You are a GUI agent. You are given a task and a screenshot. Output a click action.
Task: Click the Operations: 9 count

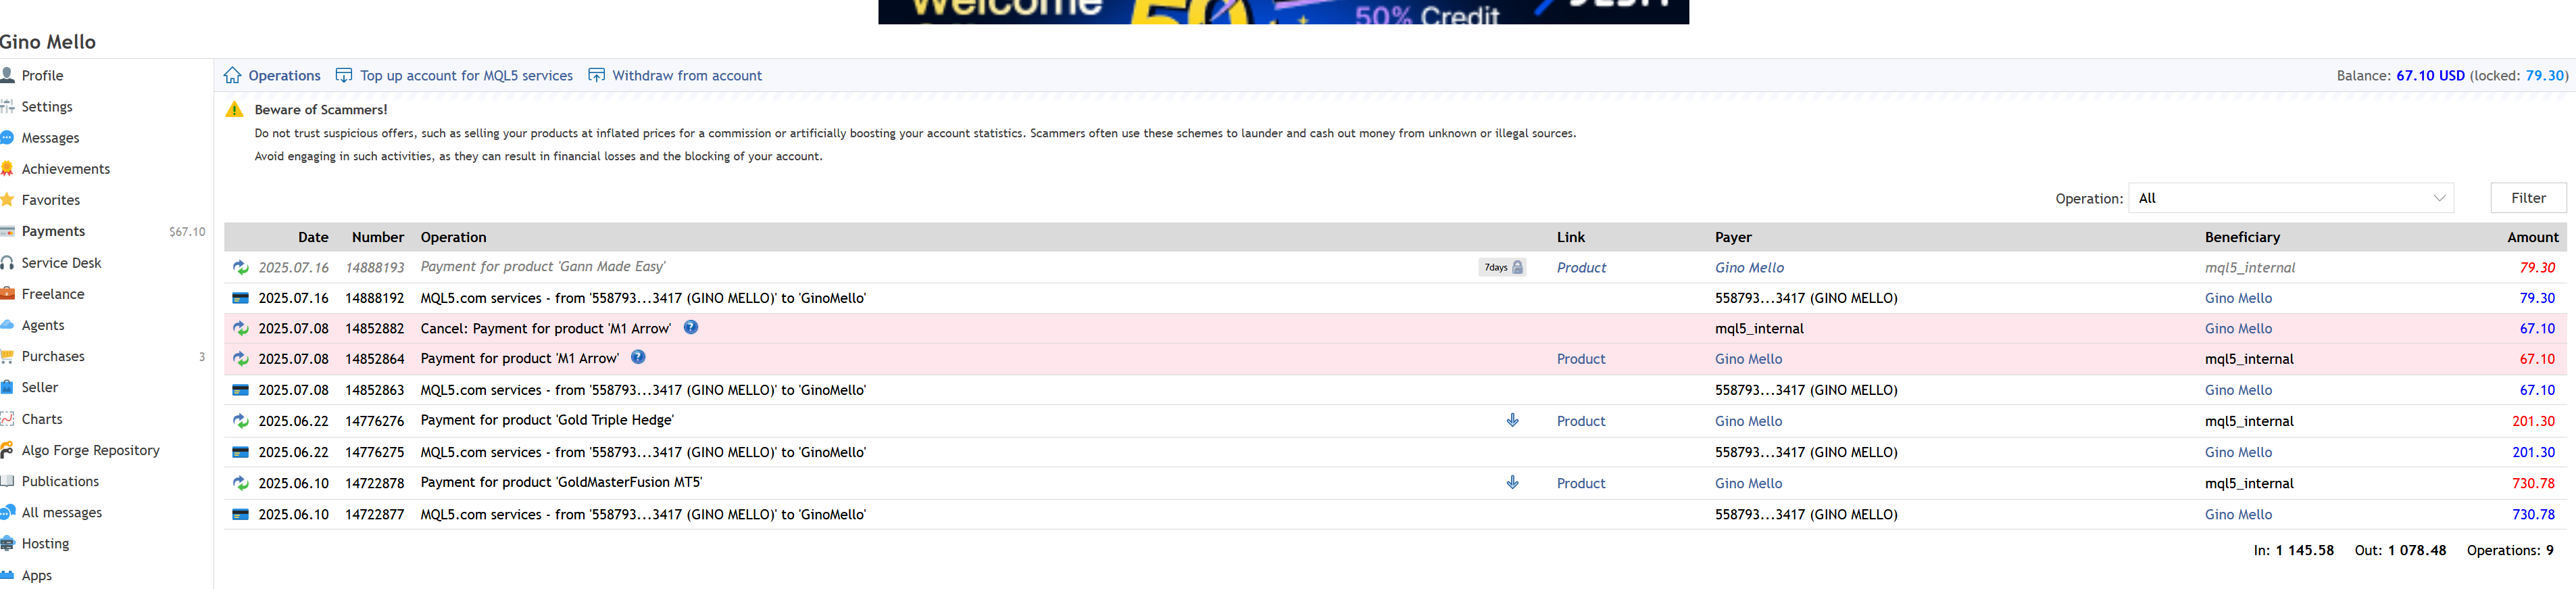pyautogui.click(x=2510, y=550)
